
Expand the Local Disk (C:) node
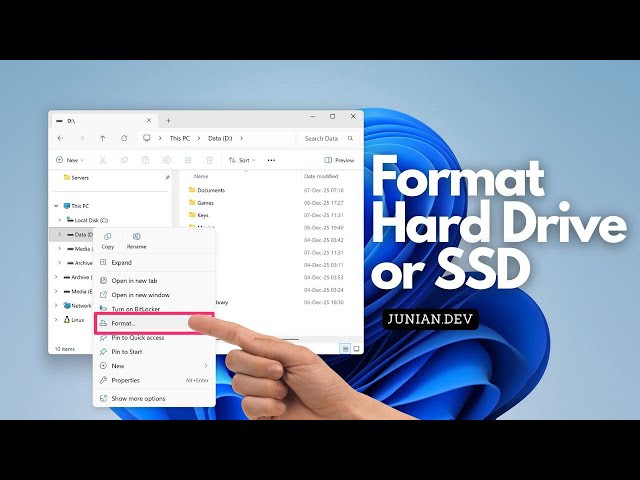[x=60, y=220]
